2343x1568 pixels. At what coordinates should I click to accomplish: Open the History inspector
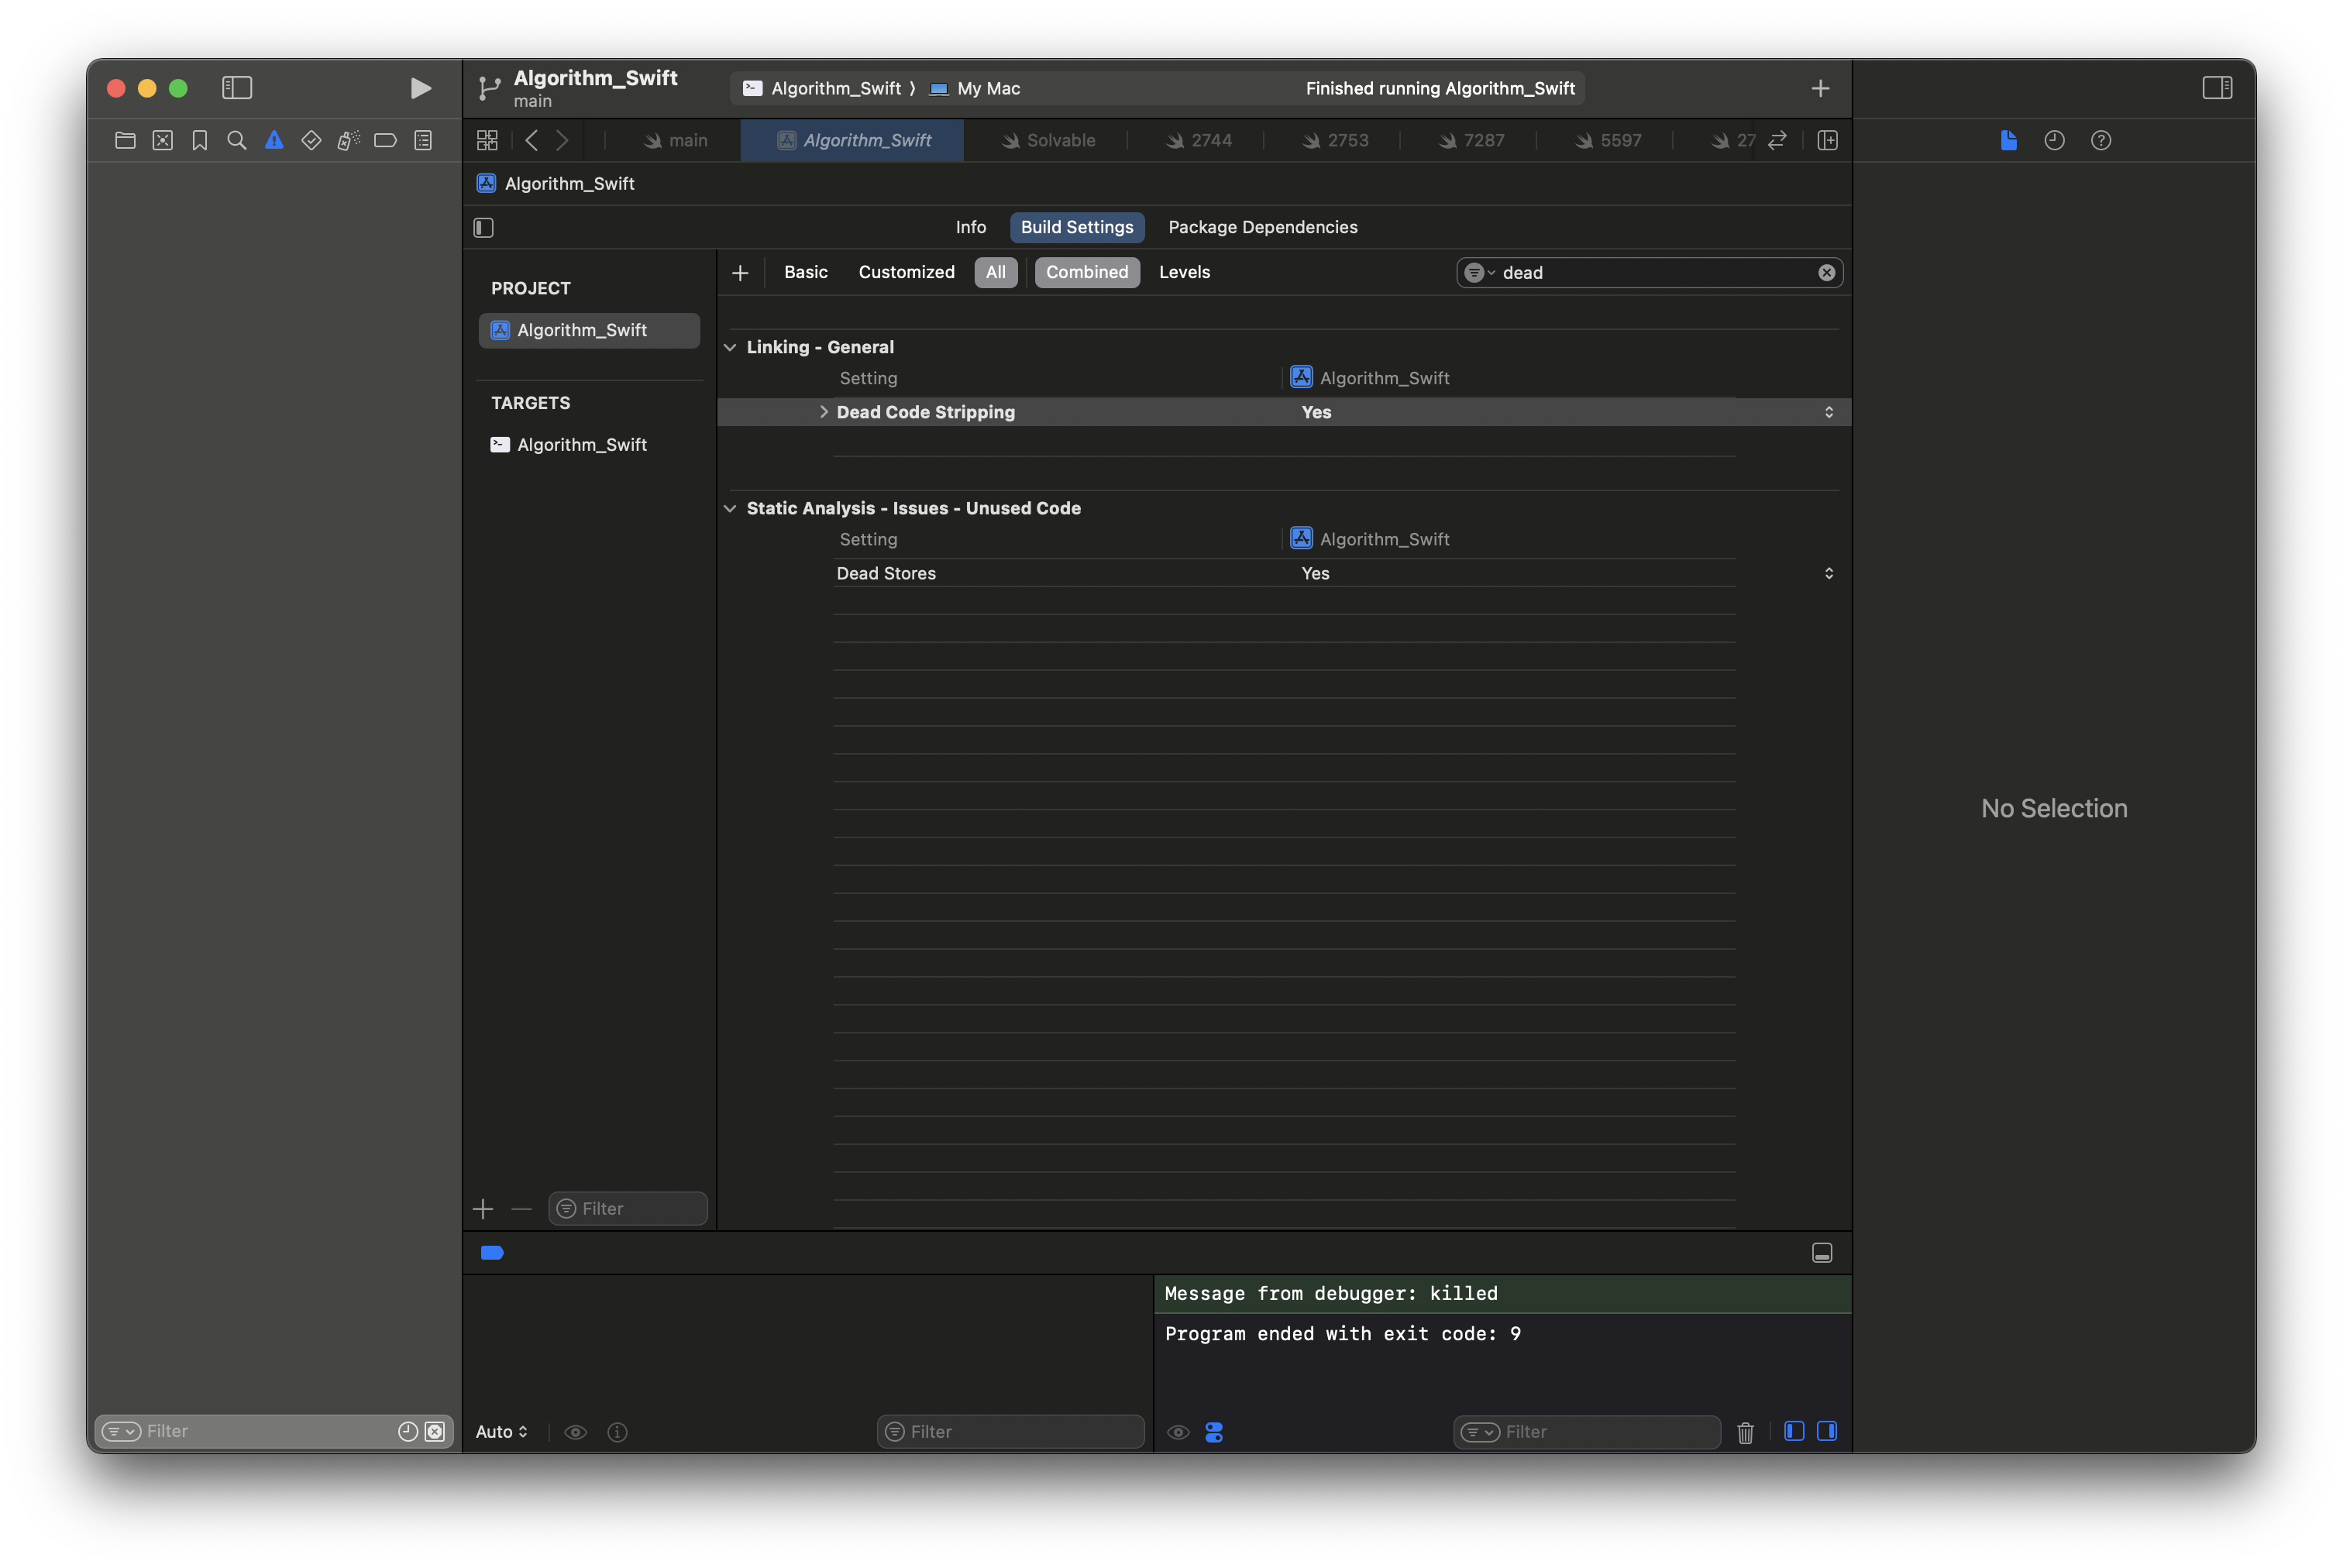coord(2054,141)
